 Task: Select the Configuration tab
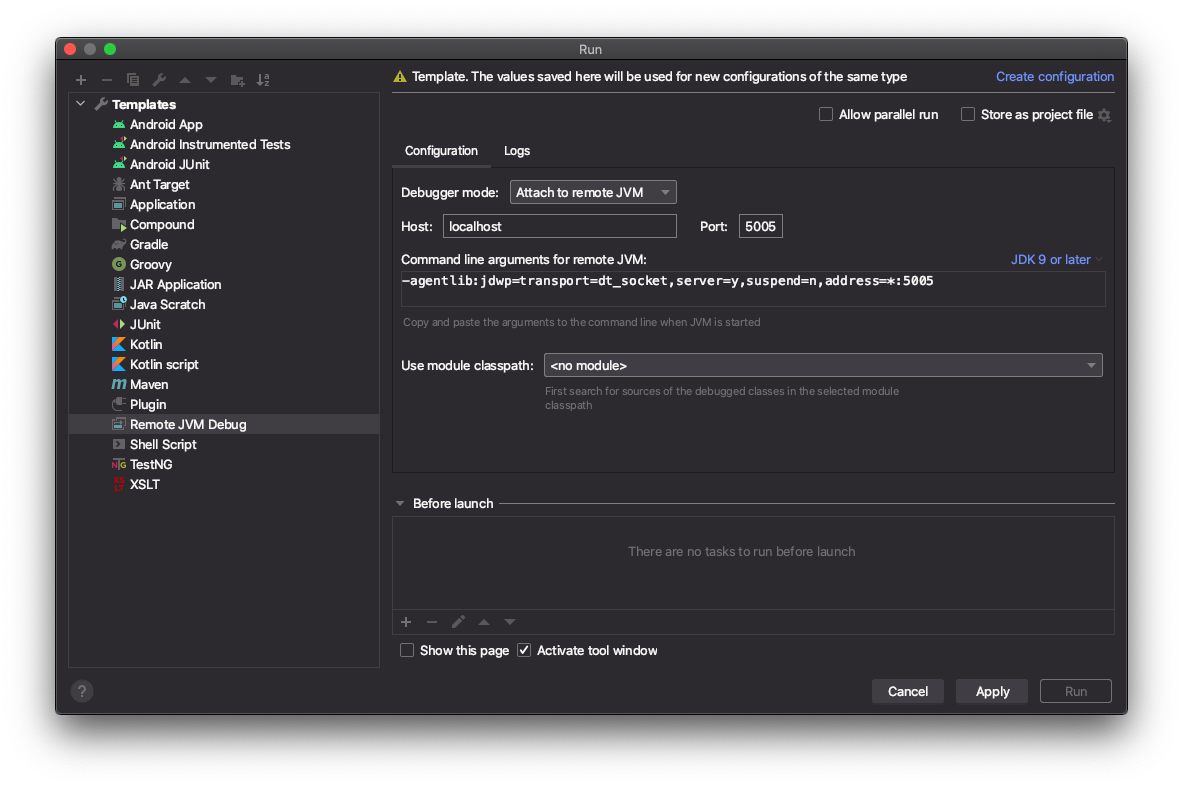tap(441, 151)
